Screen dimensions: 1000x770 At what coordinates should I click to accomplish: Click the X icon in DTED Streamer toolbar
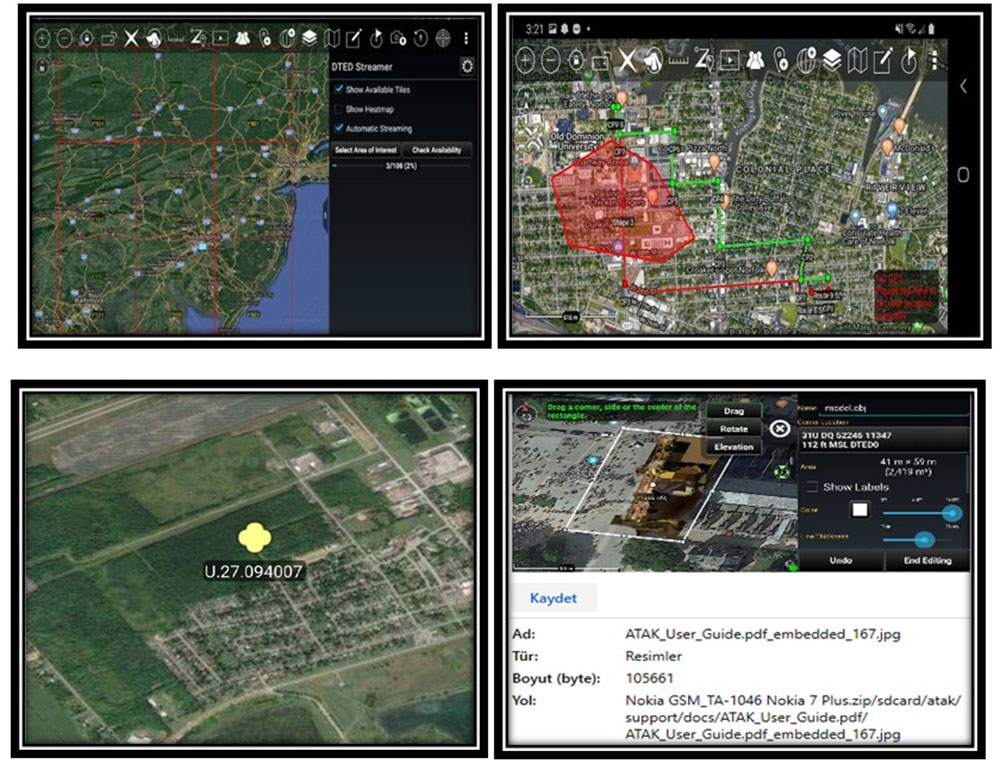pyautogui.click(x=131, y=38)
